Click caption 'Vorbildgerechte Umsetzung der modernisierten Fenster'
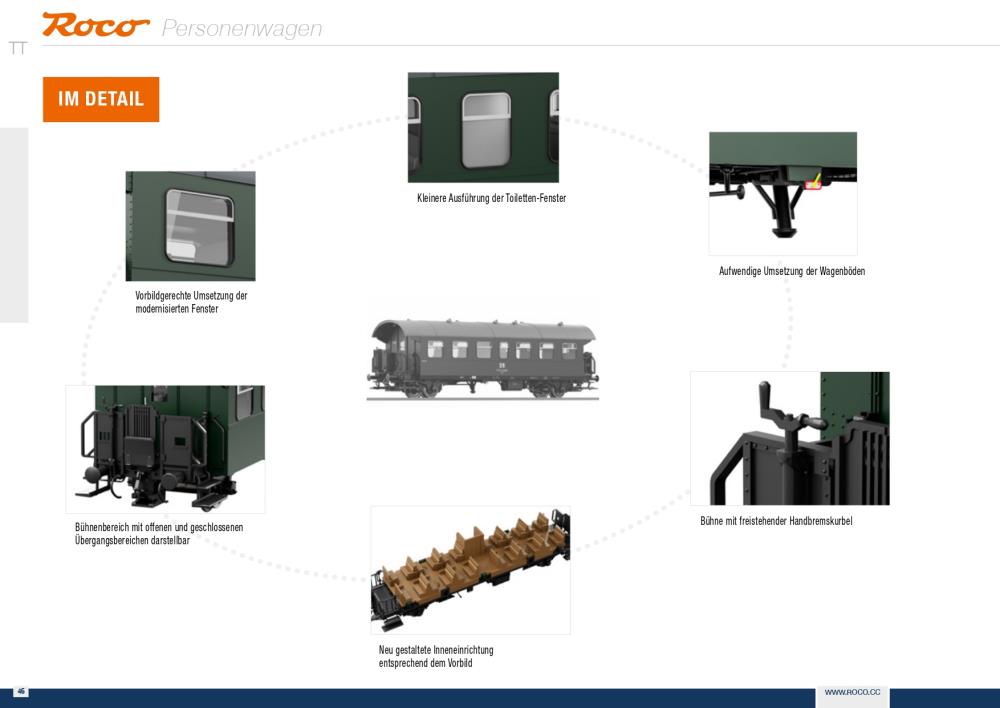This screenshot has height=708, width=1000. click(x=191, y=302)
